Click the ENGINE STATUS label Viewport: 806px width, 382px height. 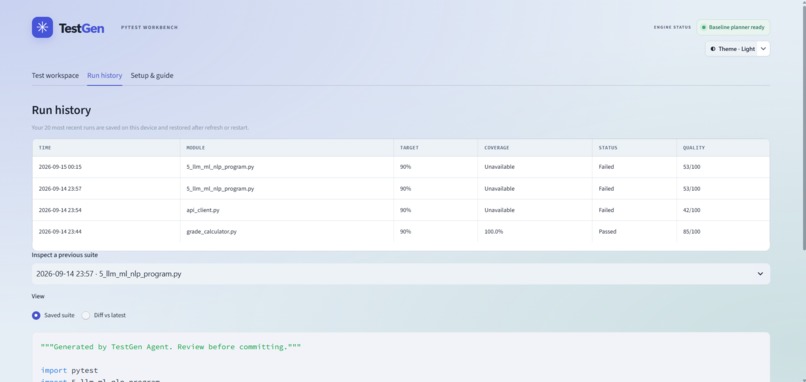pyautogui.click(x=672, y=27)
